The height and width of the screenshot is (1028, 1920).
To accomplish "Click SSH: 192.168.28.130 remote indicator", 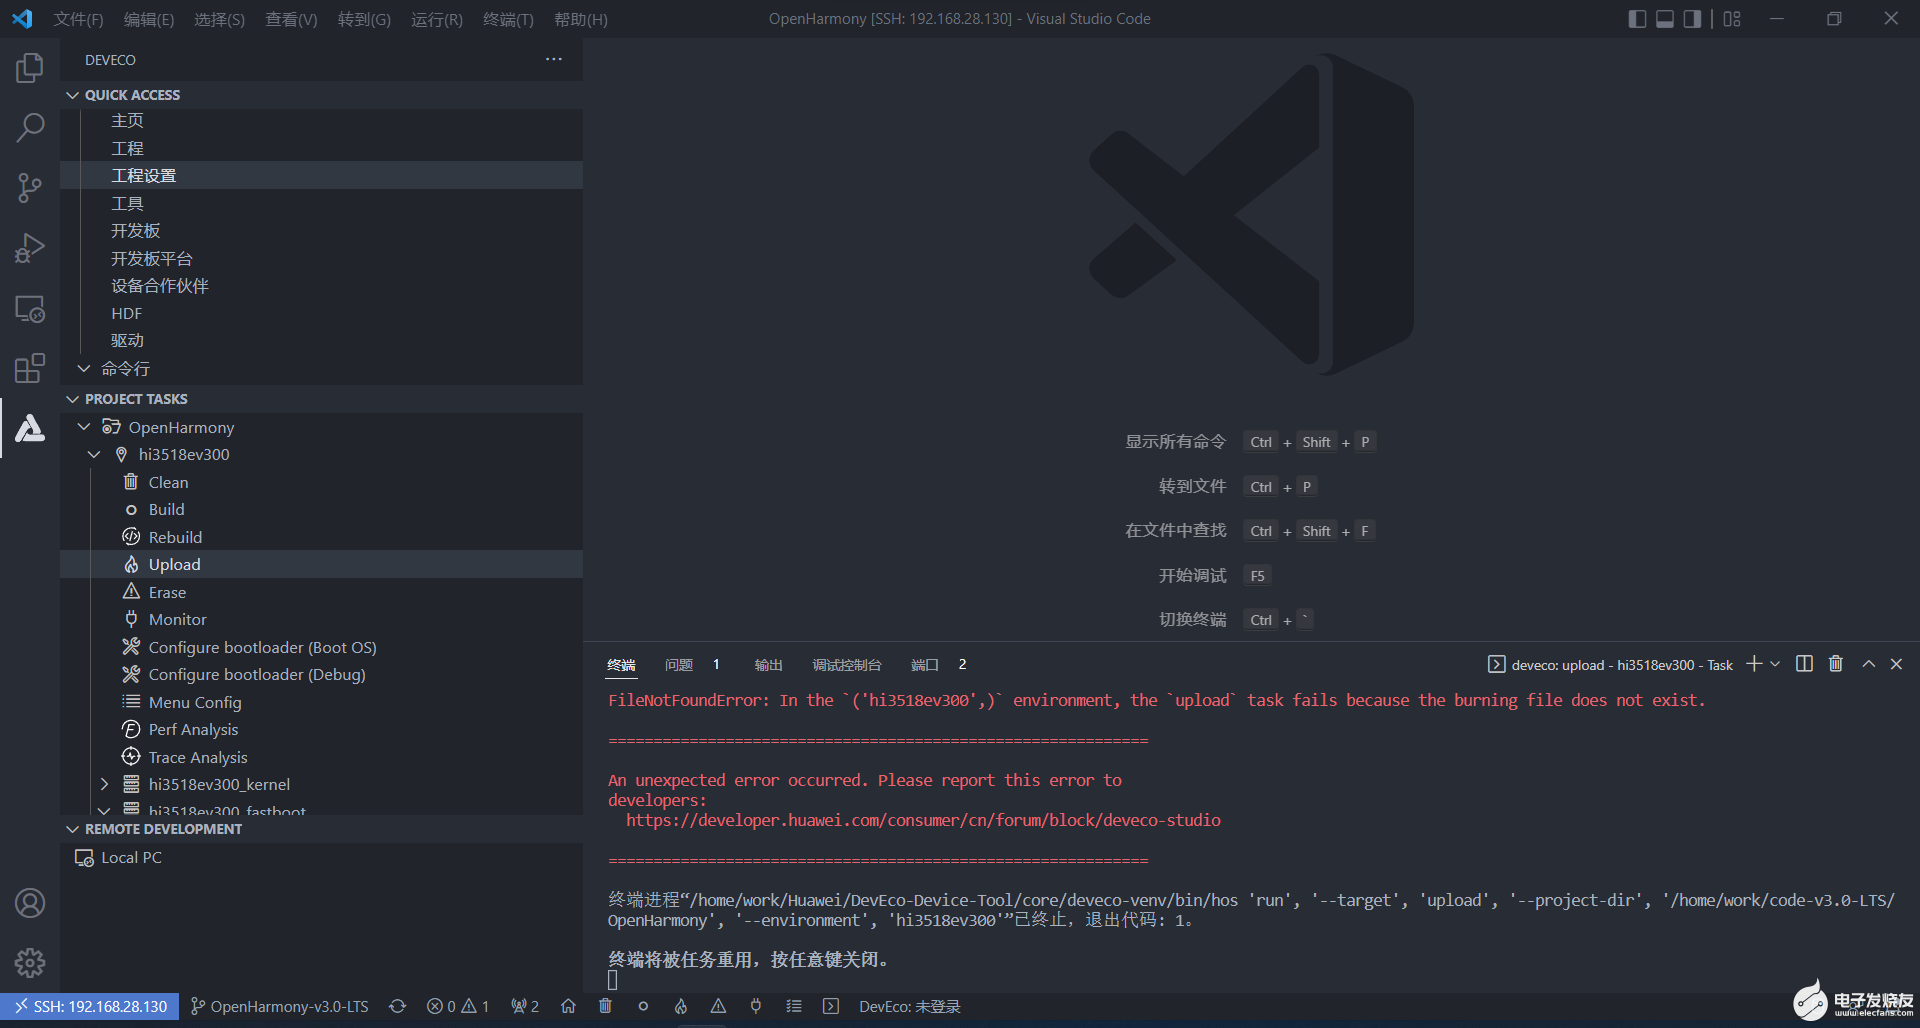I will pyautogui.click(x=90, y=1006).
